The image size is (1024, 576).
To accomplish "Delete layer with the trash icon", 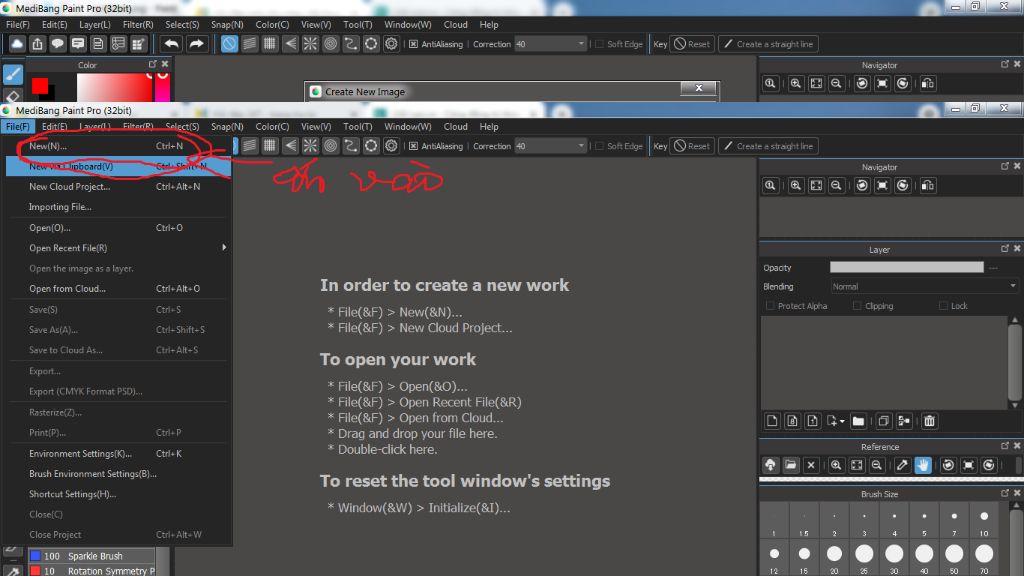I will pos(929,421).
